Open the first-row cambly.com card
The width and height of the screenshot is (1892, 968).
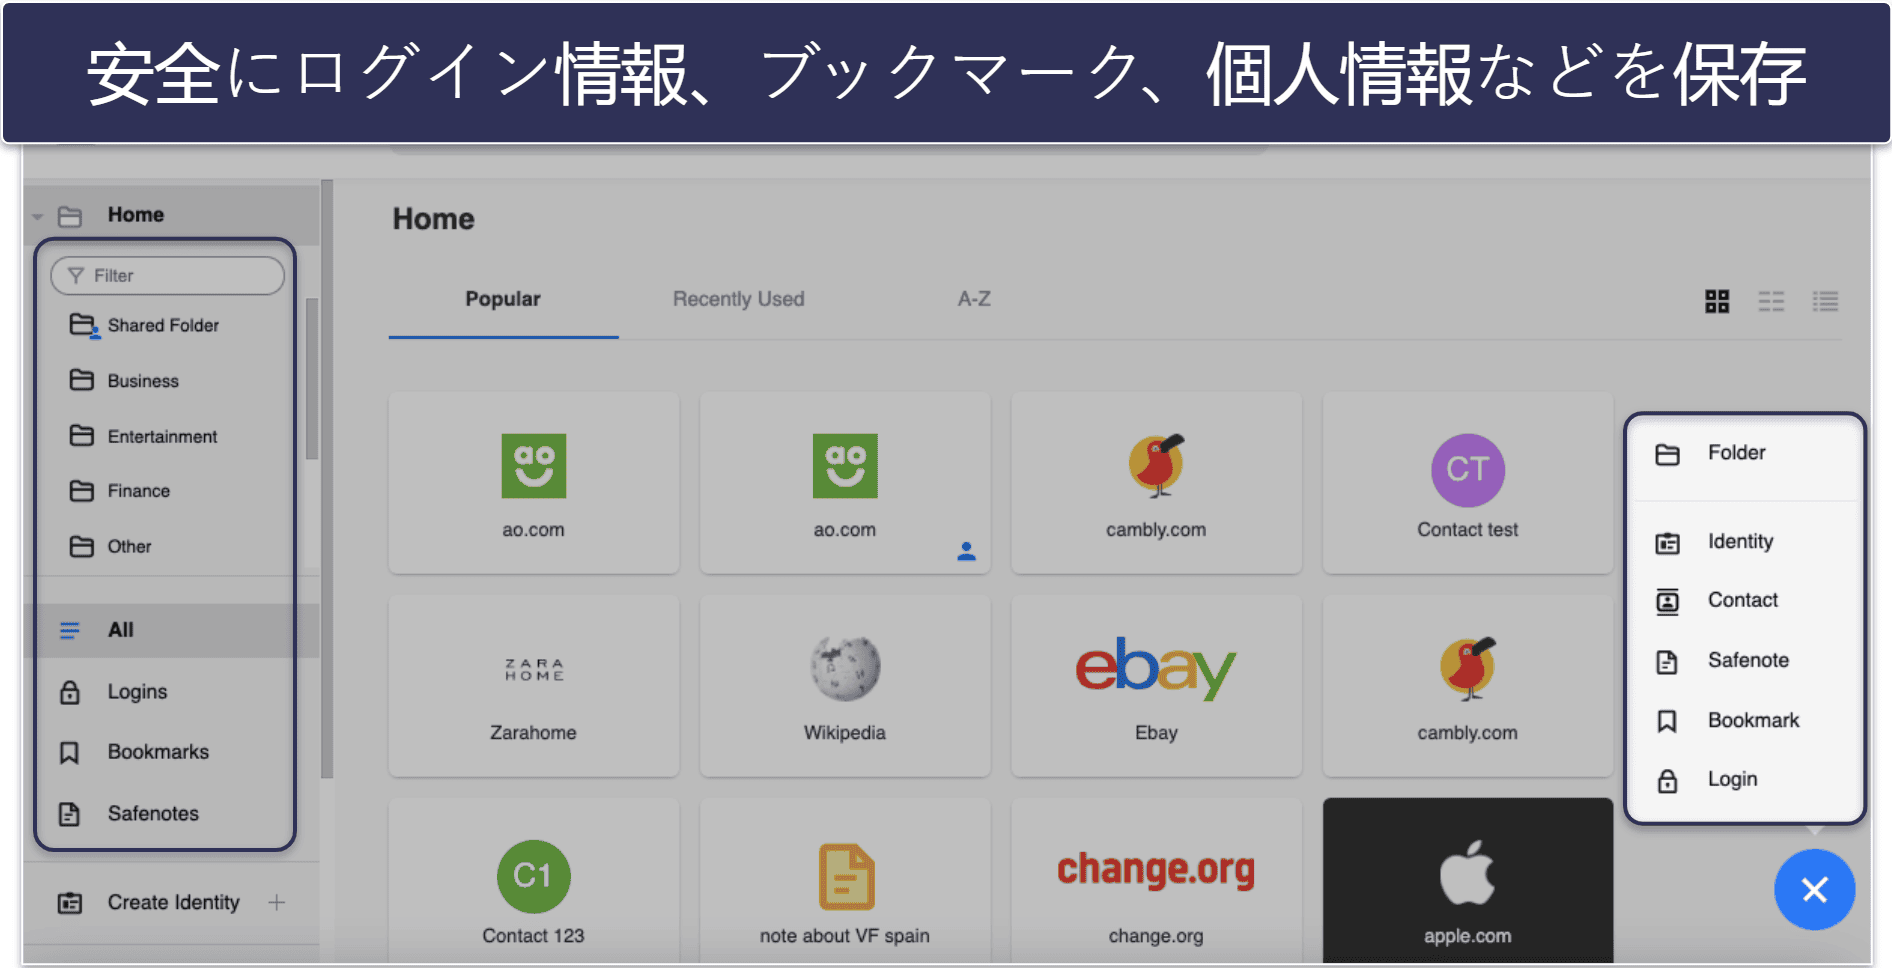(1156, 483)
